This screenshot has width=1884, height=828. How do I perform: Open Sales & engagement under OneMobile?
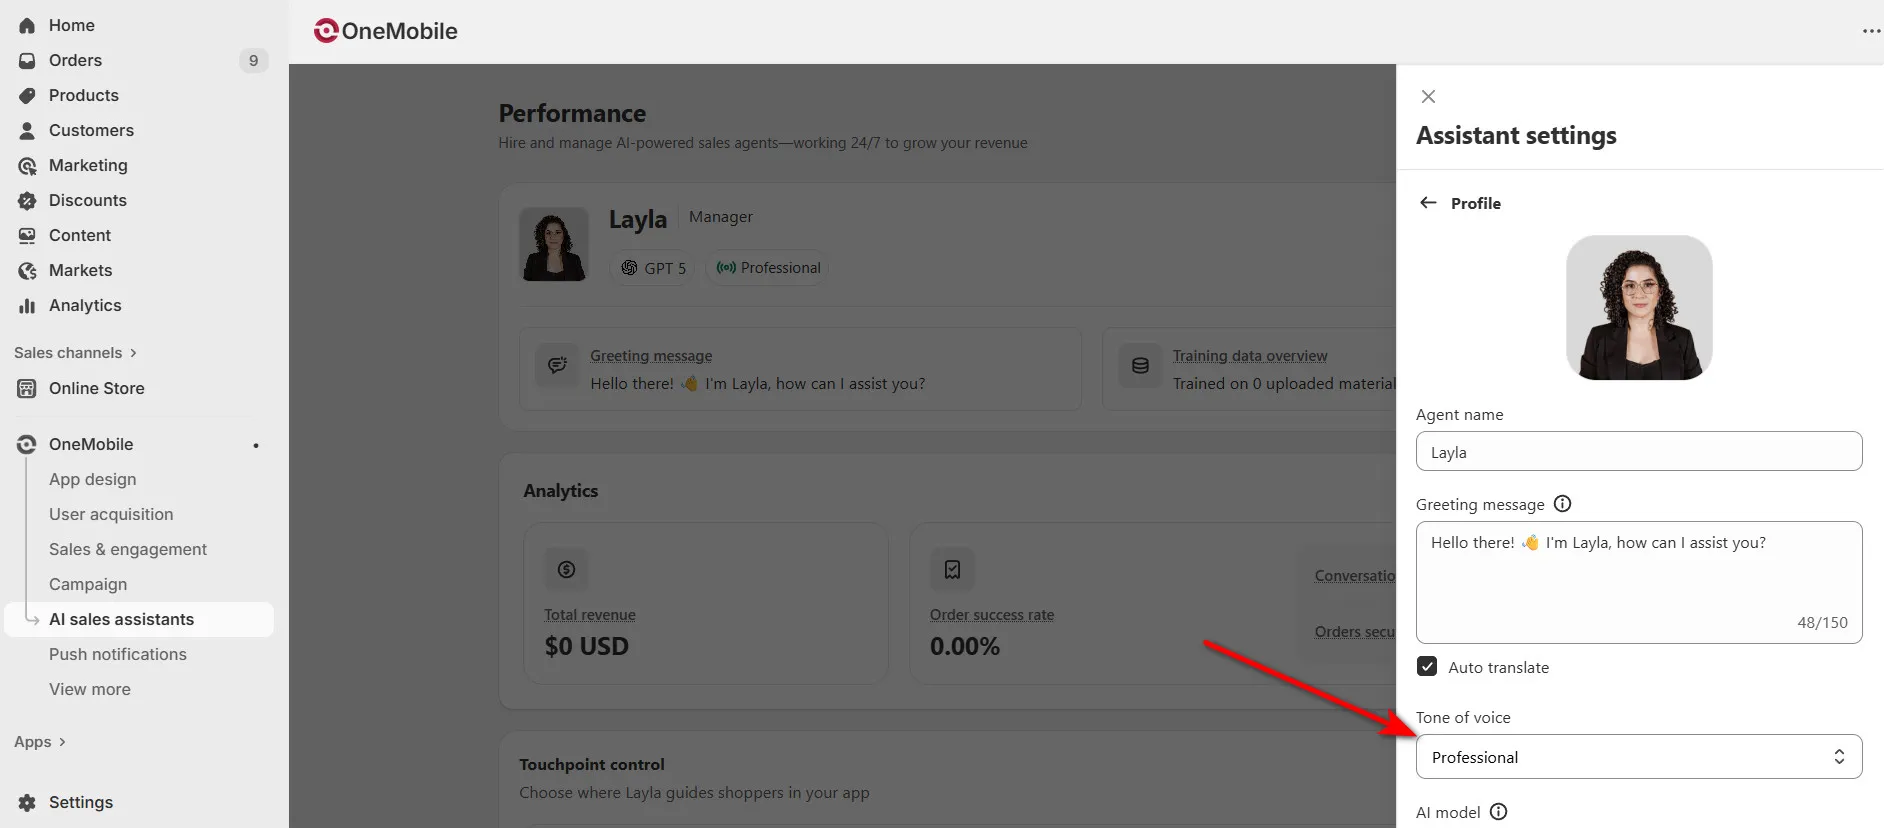(x=128, y=550)
